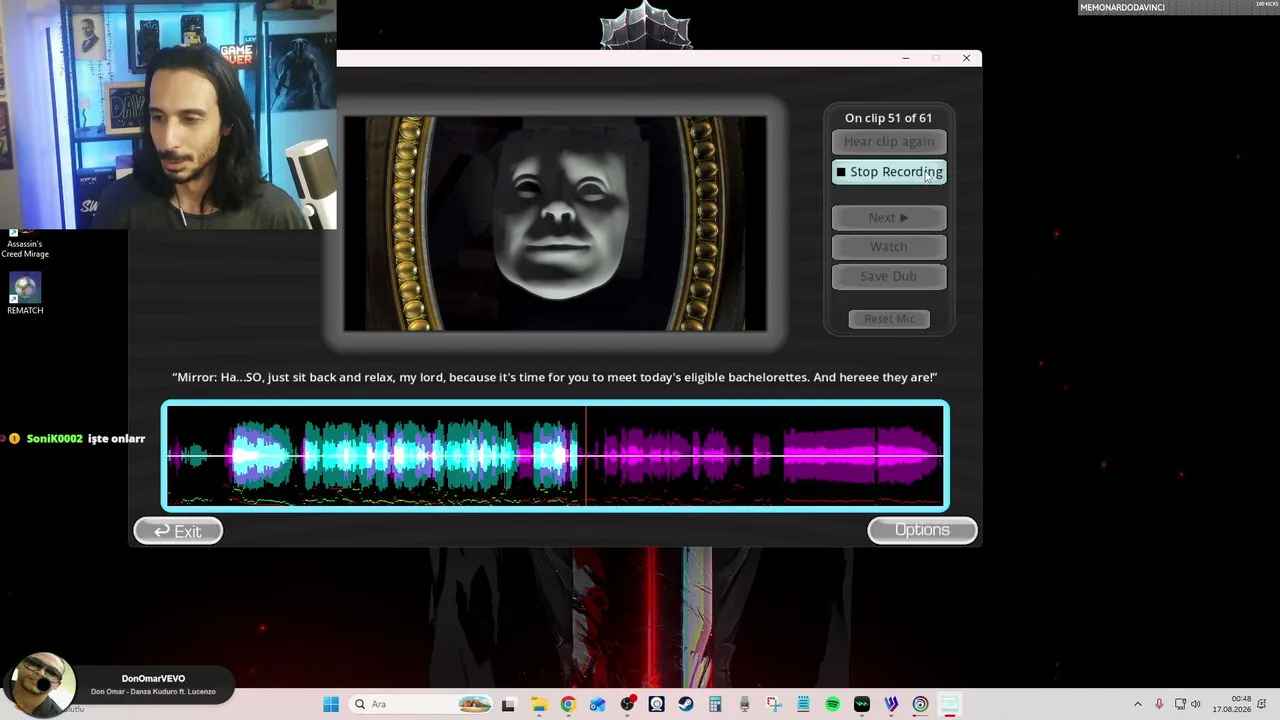The height and width of the screenshot is (720, 1280).
Task: Open Spotify from the taskbar
Action: 832,704
